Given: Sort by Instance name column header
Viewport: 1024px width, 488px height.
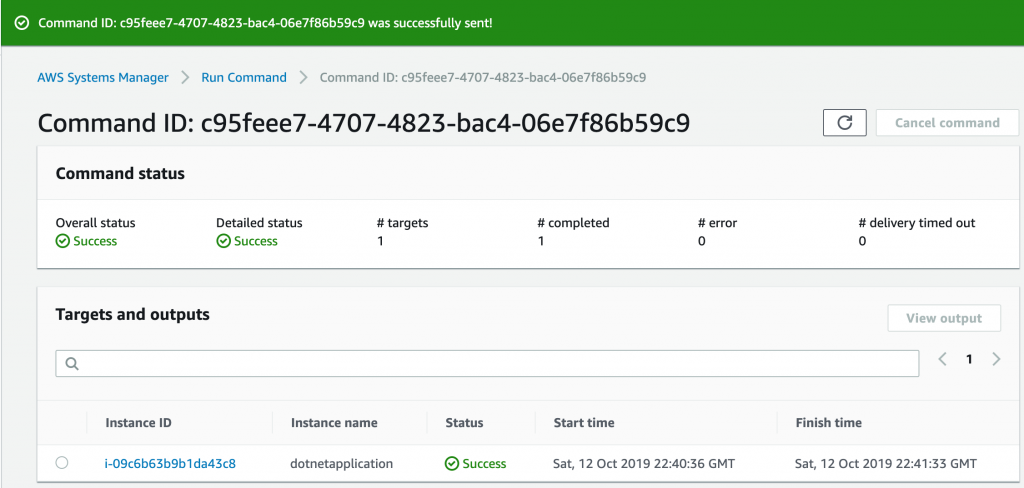Looking at the screenshot, I should click(334, 423).
